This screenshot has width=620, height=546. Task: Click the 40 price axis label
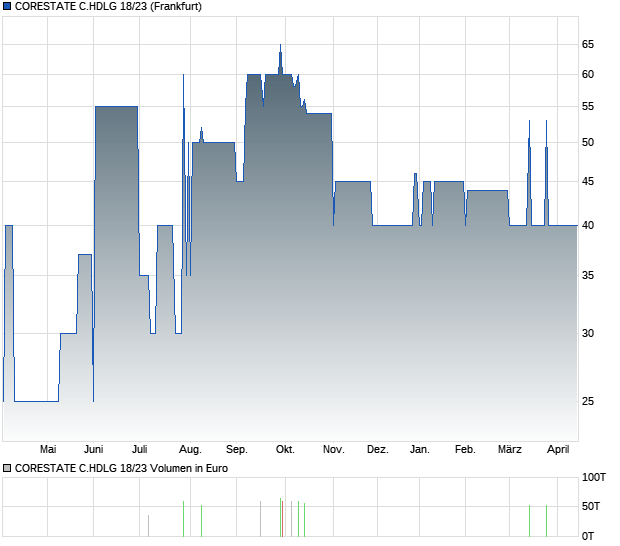[588, 226]
